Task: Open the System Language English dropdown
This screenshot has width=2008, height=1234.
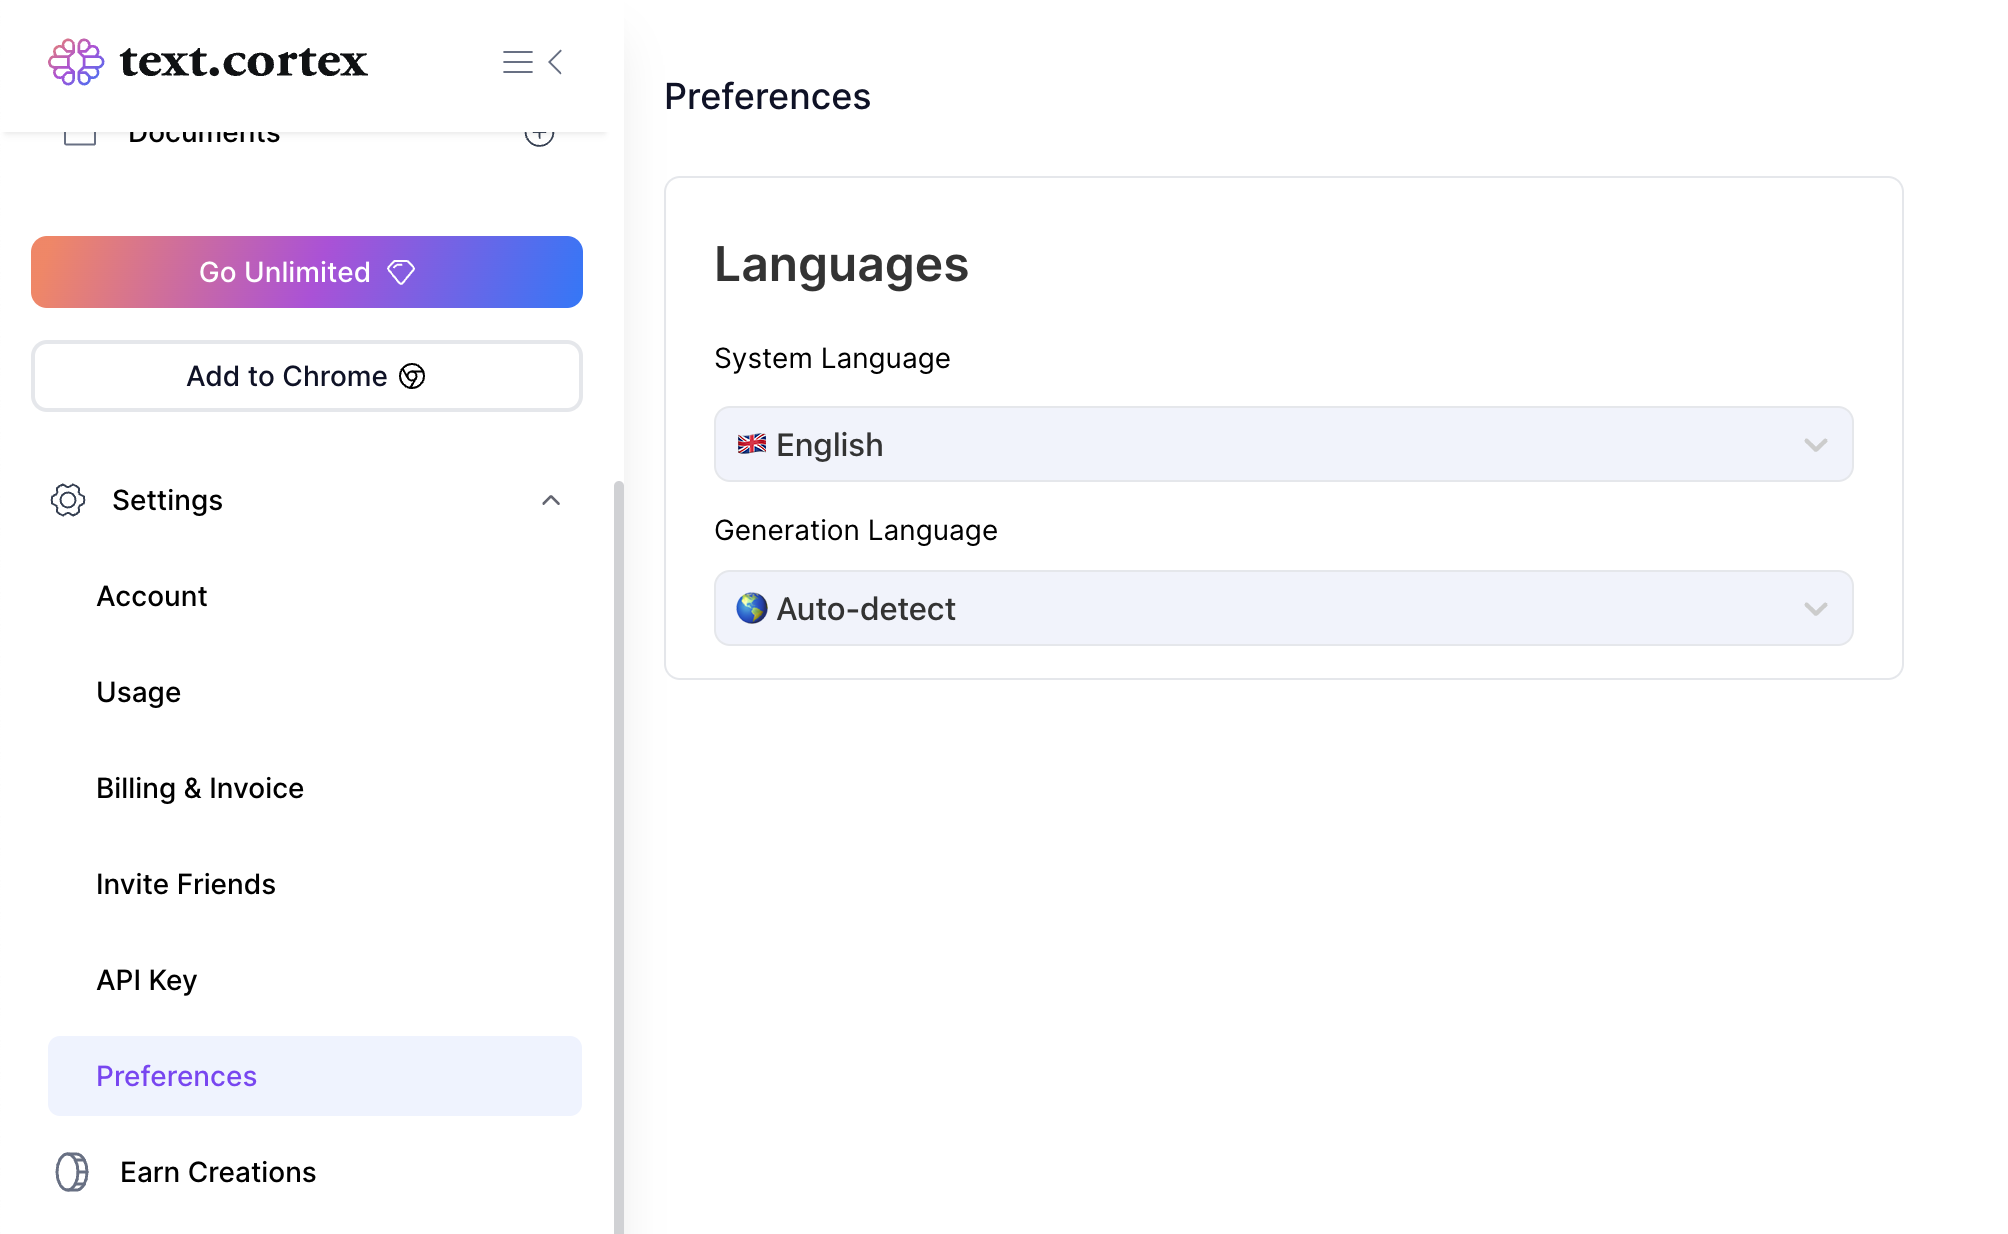Action: [1284, 444]
